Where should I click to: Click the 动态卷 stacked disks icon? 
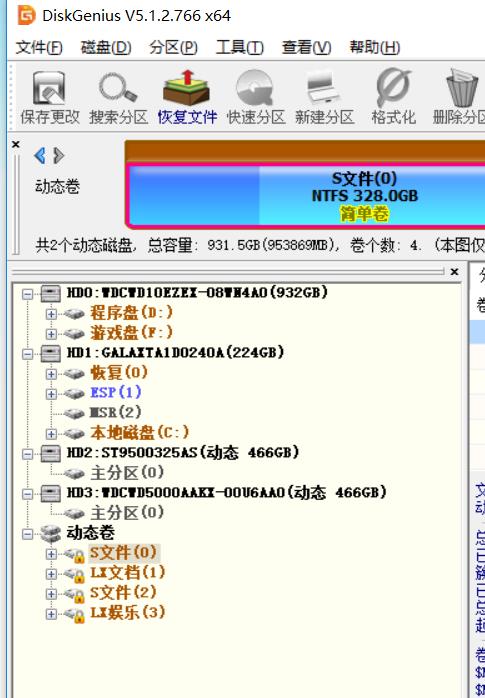tap(50, 533)
